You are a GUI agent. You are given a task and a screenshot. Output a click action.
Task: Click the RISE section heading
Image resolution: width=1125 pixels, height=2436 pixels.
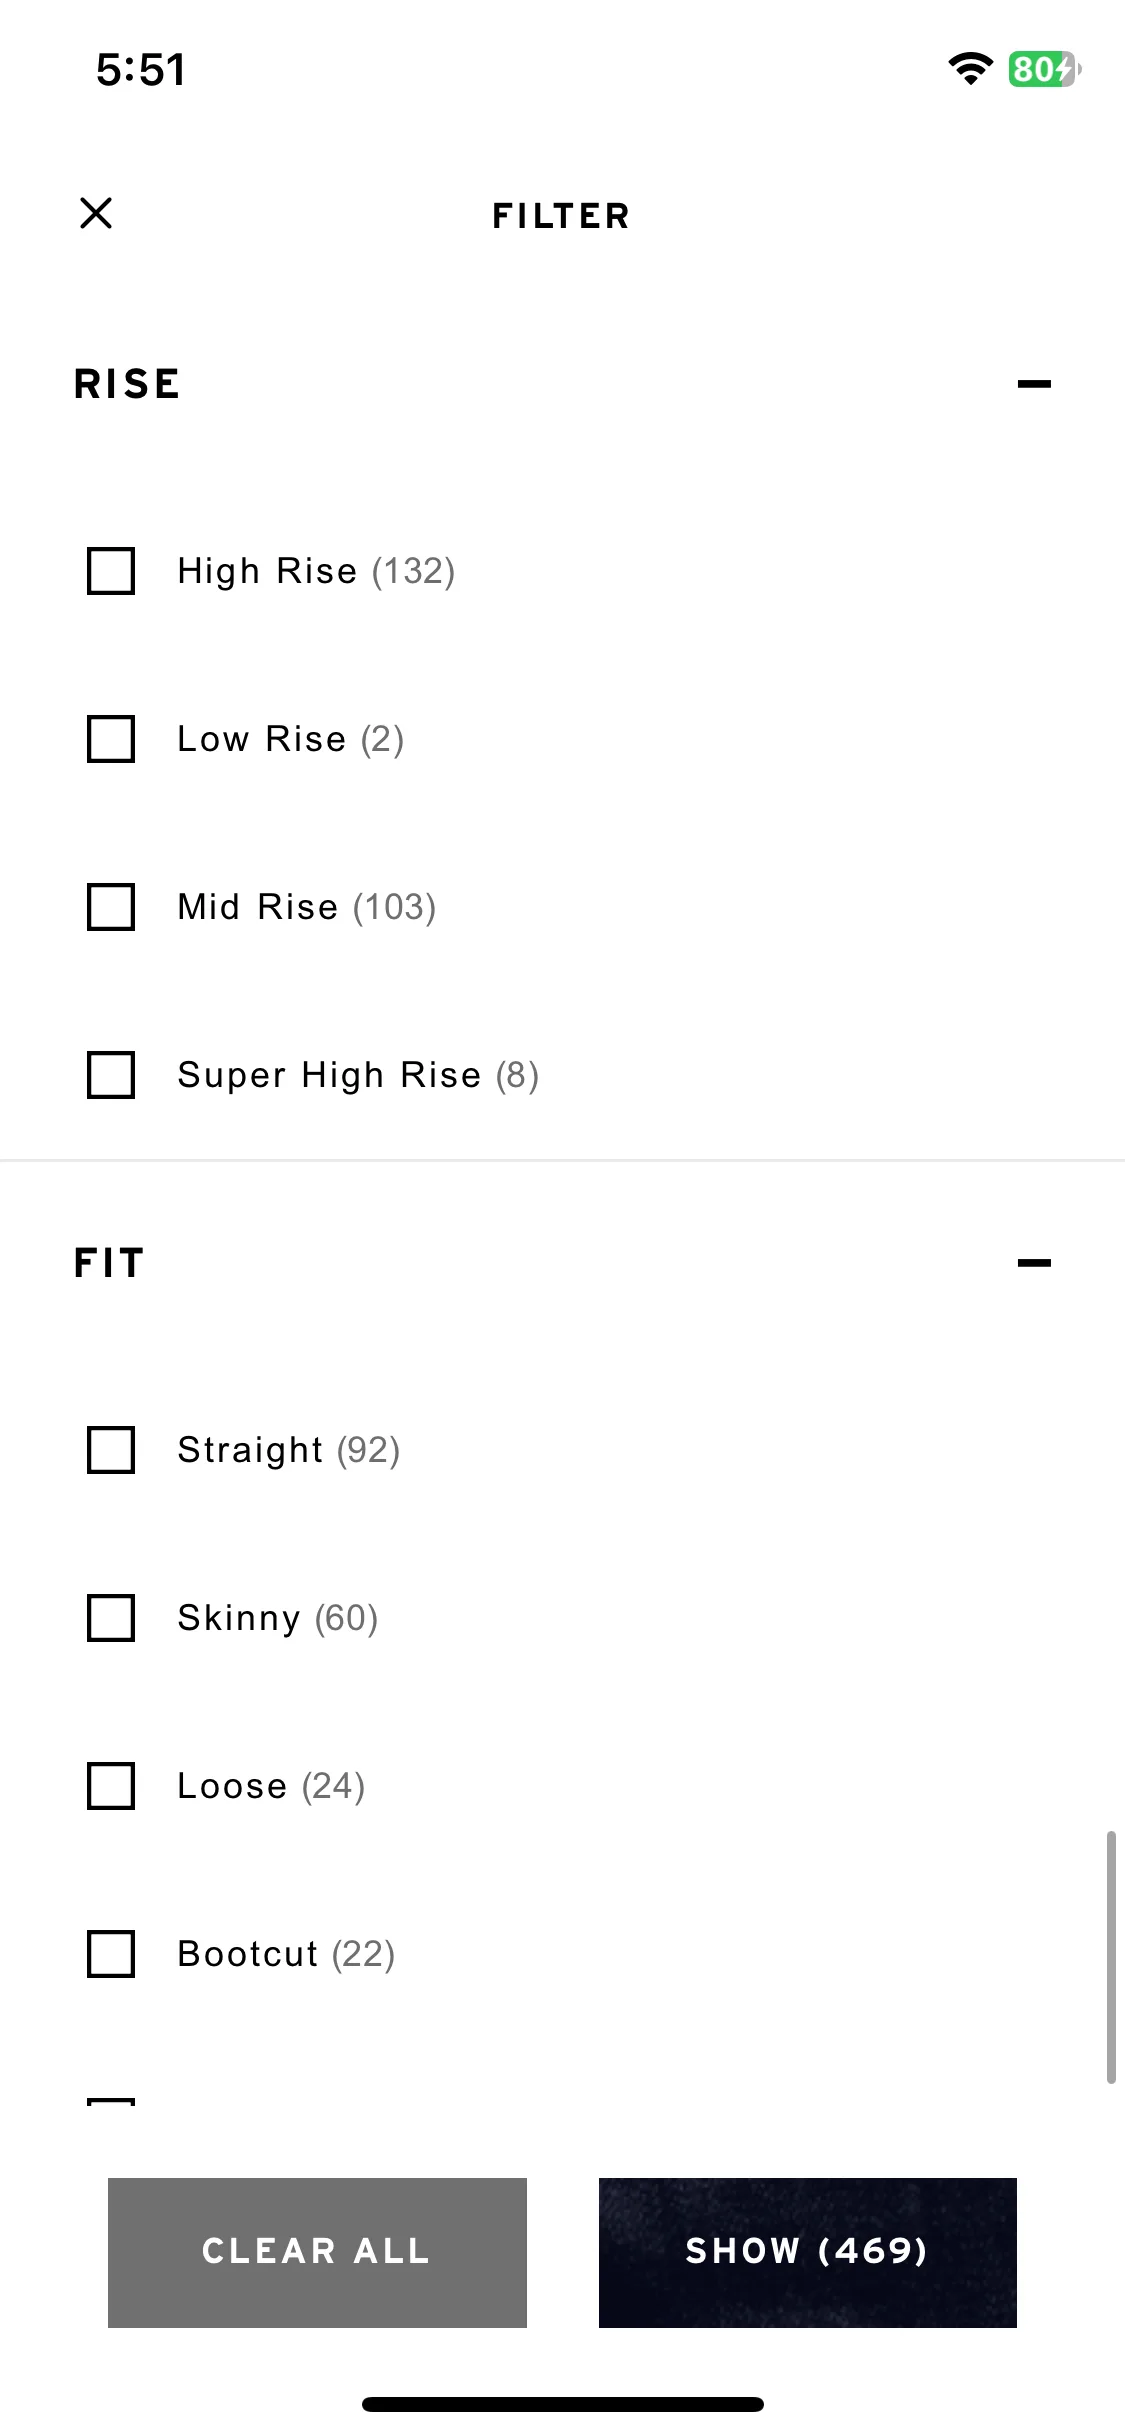127,384
